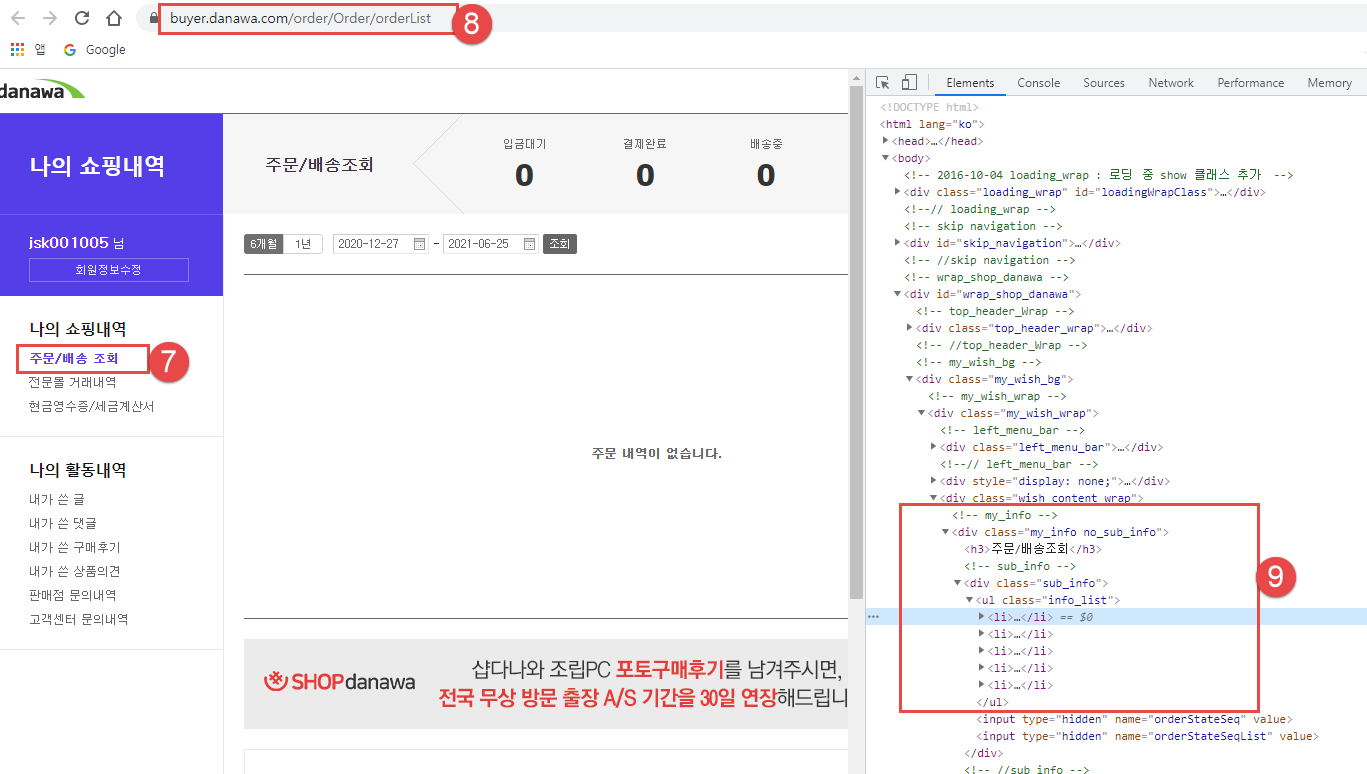The height and width of the screenshot is (774, 1367).
Task: Collapse the body node
Action: pos(885,158)
